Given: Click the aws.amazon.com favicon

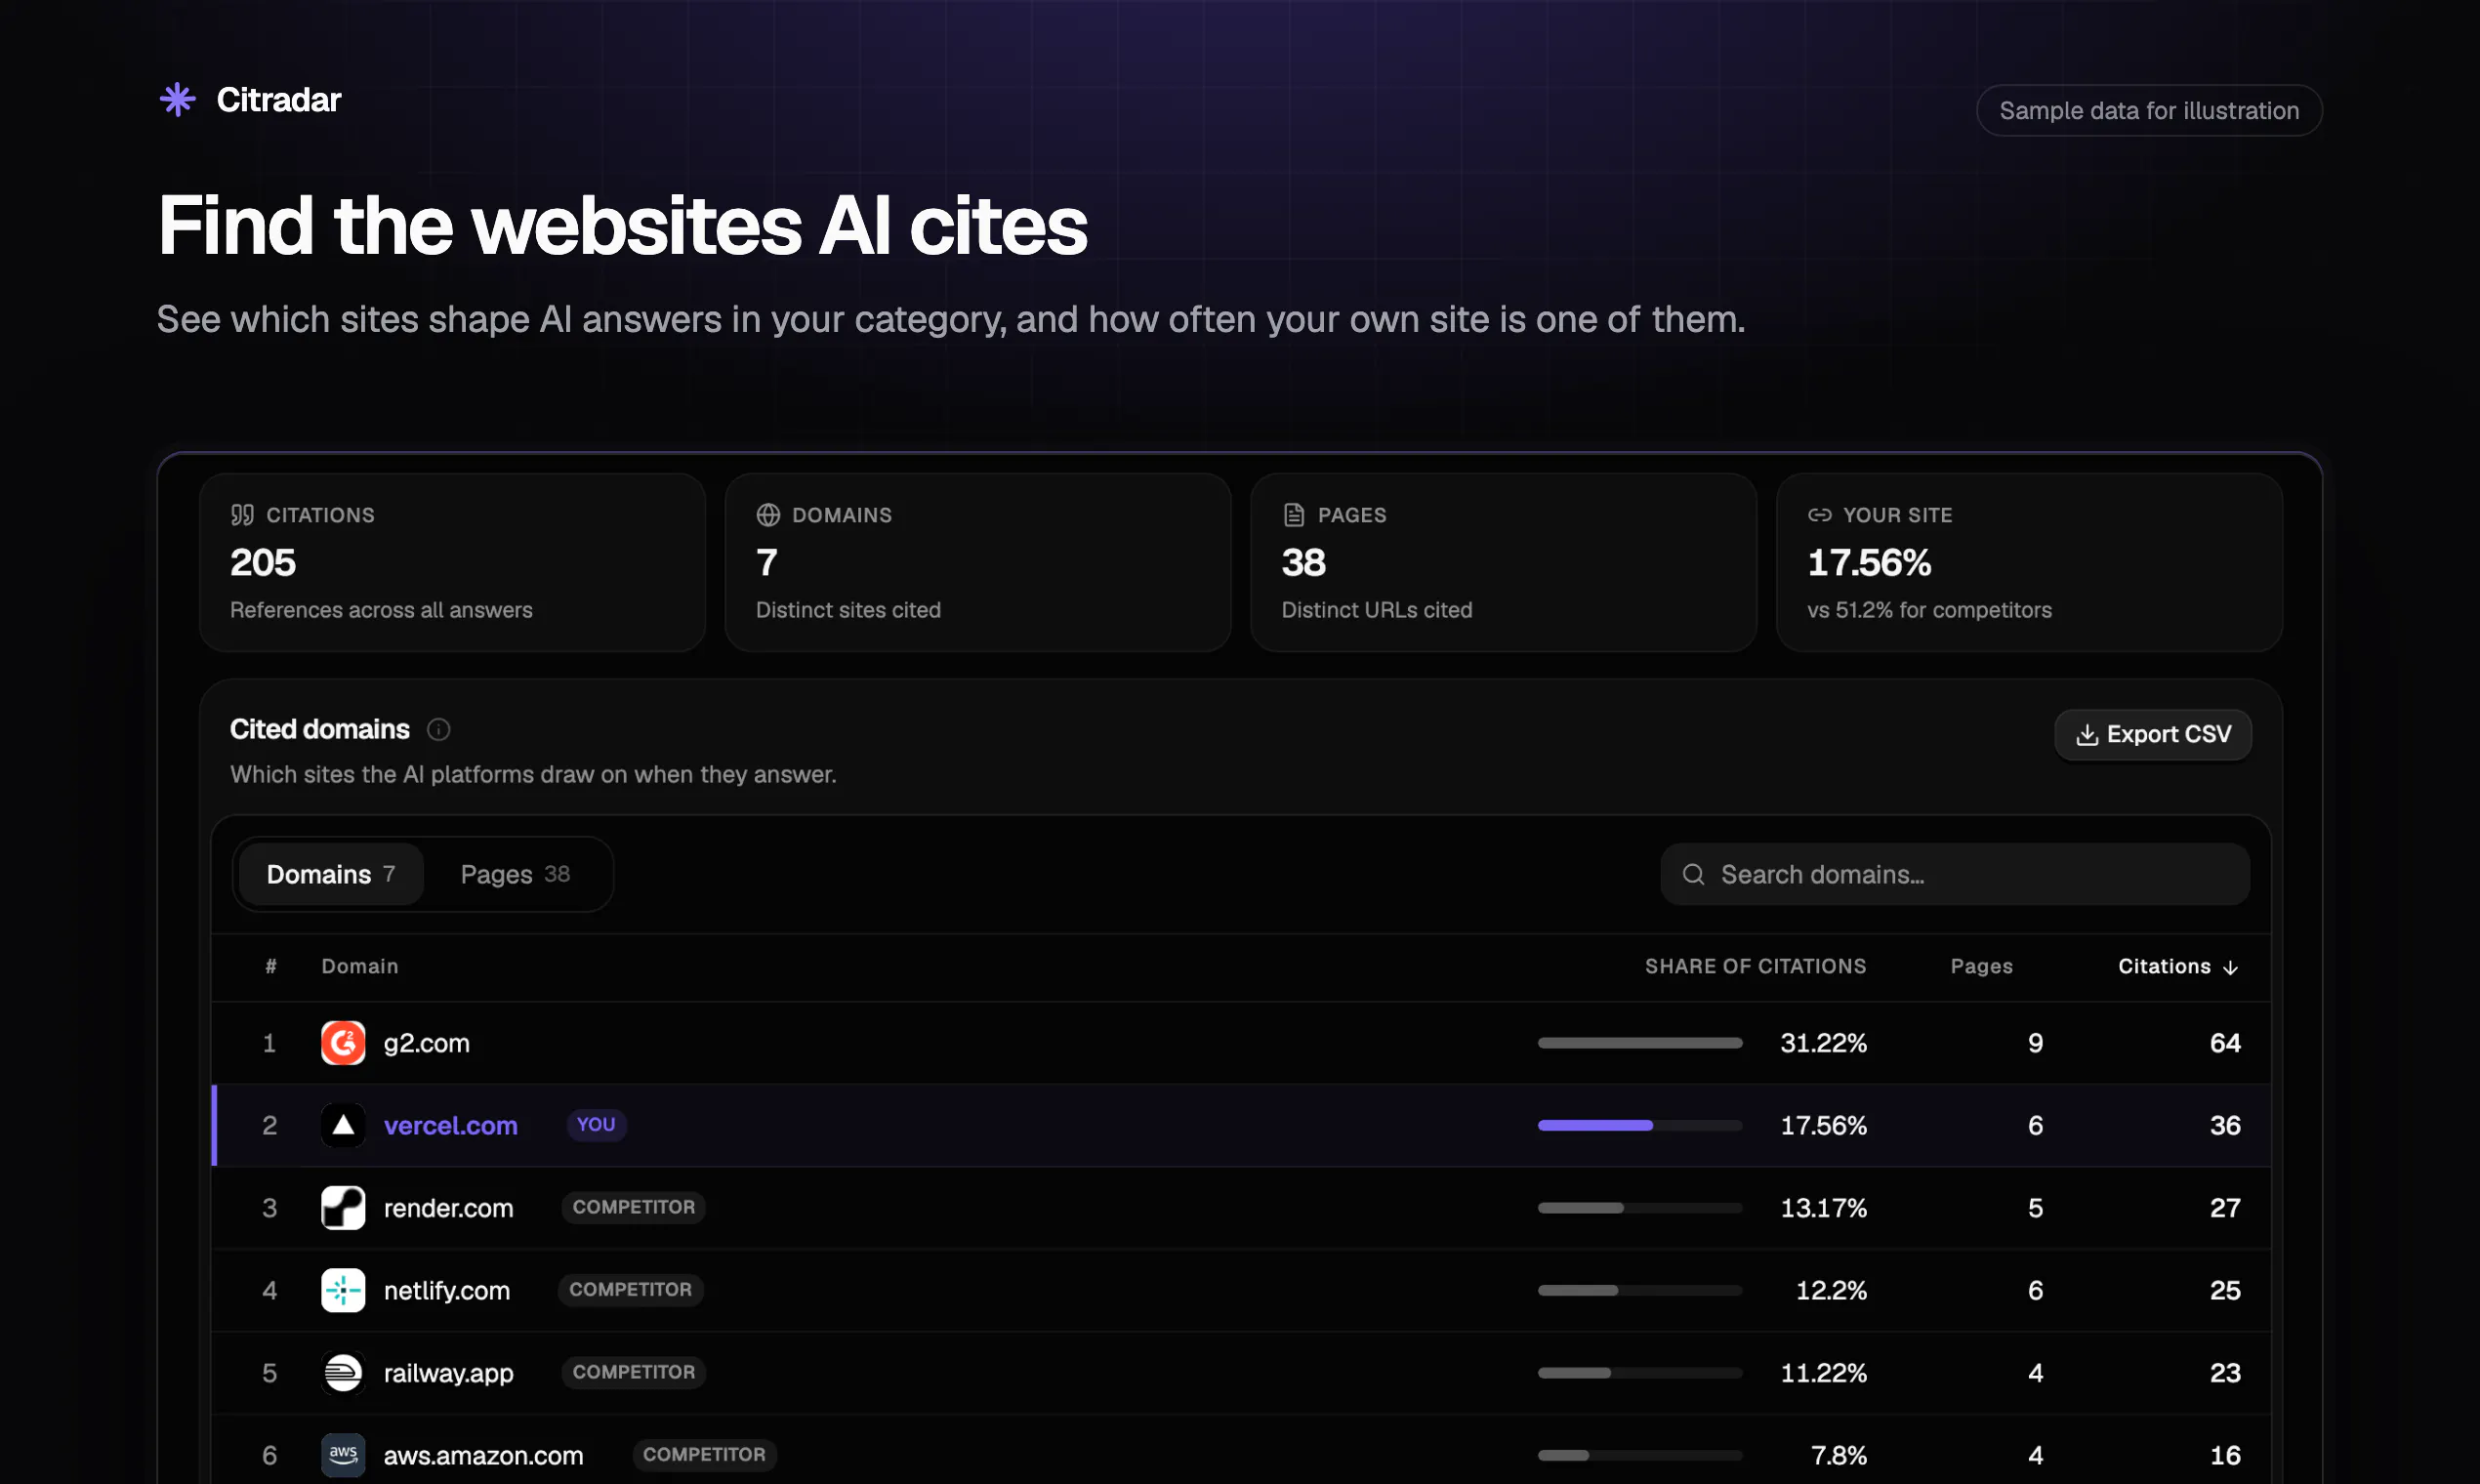Looking at the screenshot, I should [x=343, y=1455].
